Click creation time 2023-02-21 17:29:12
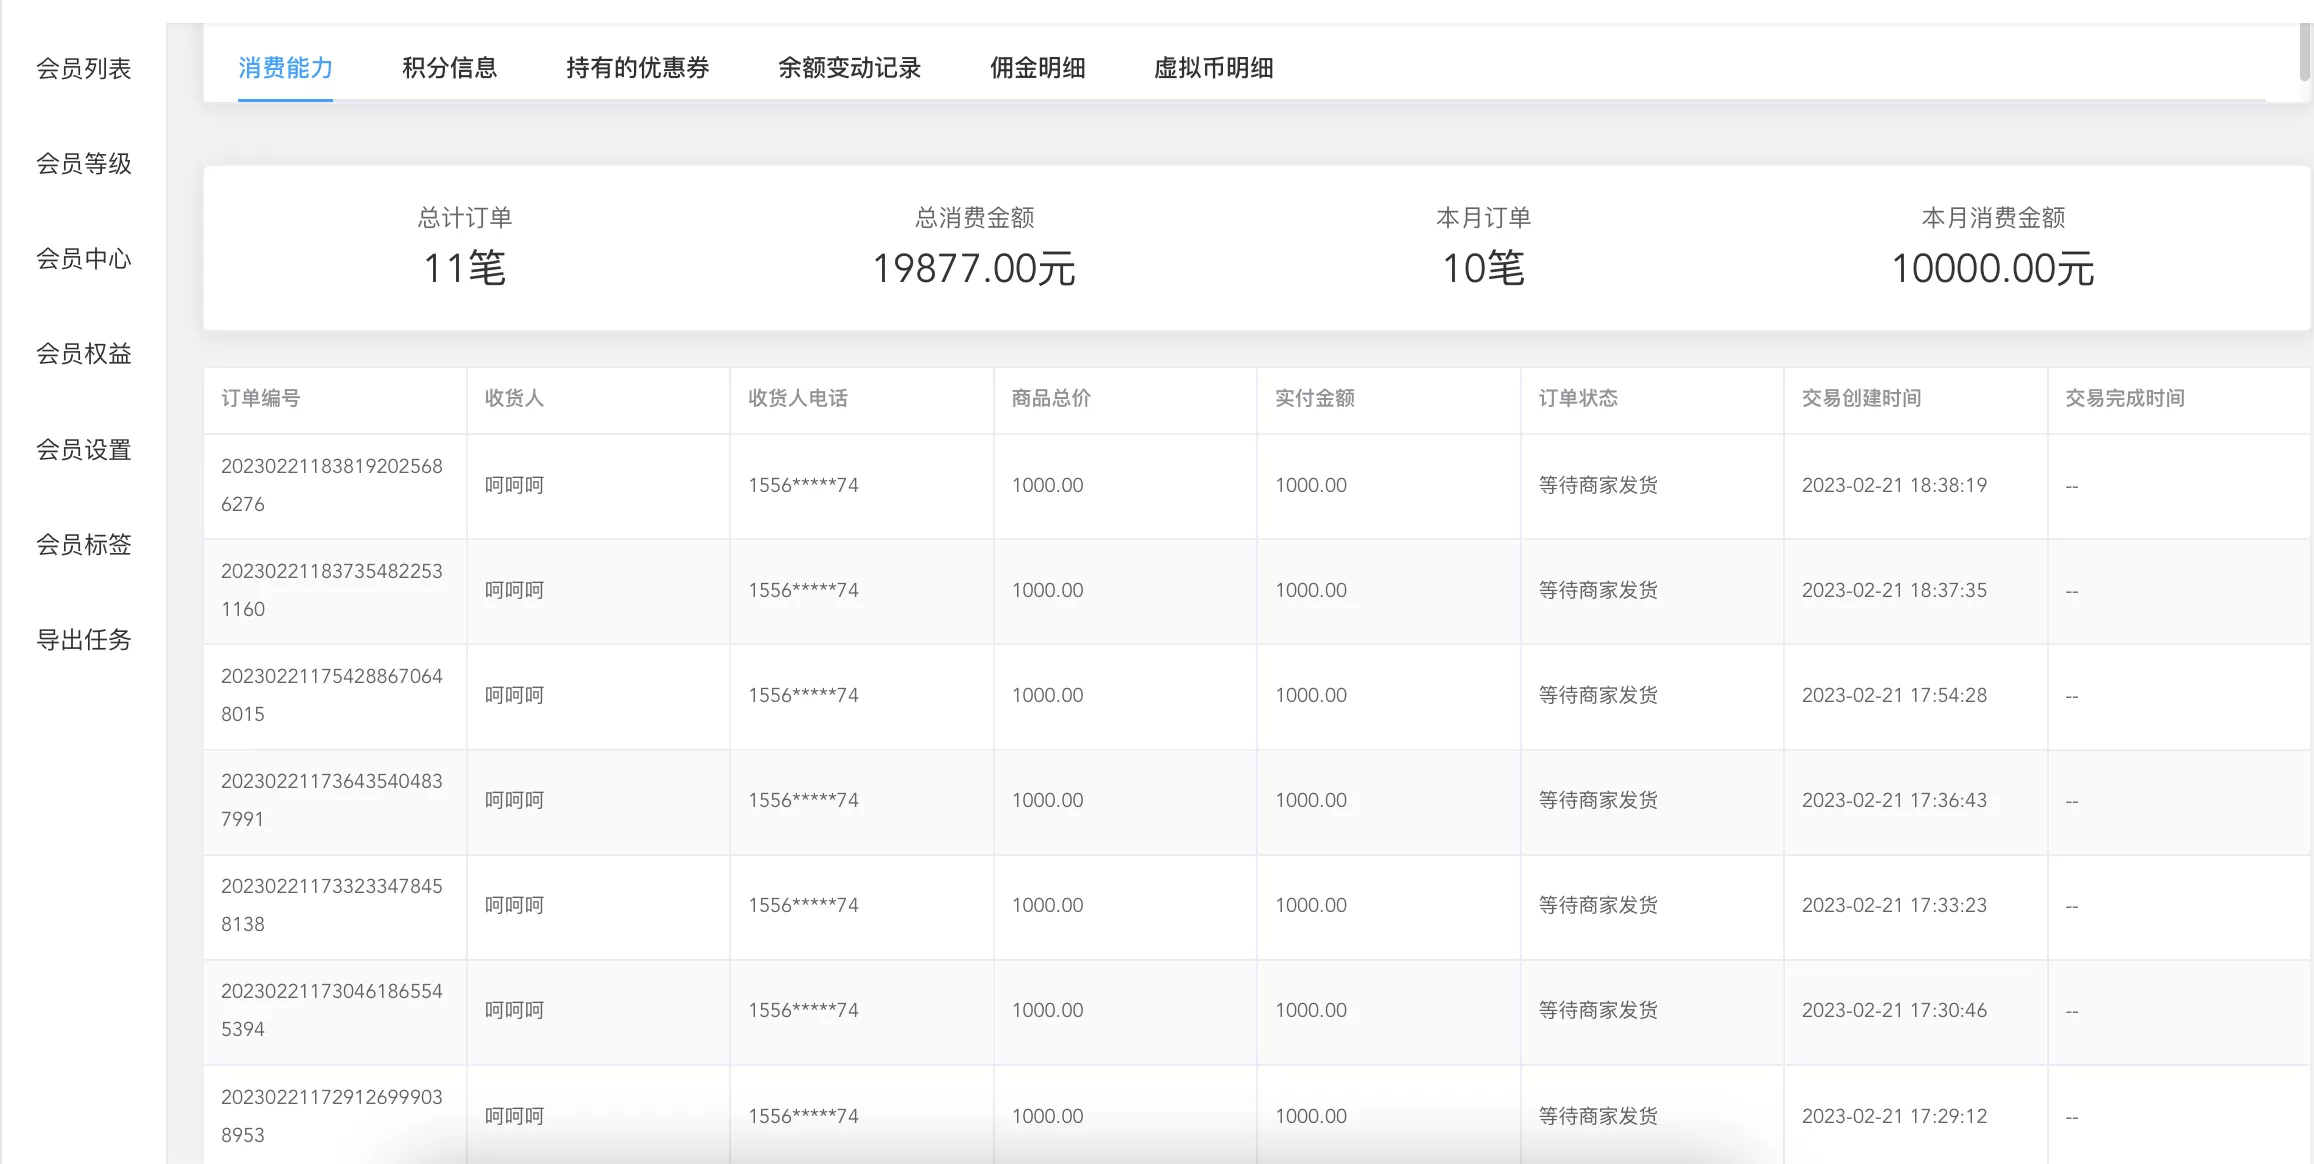This screenshot has height=1164, width=2314. [1894, 1116]
